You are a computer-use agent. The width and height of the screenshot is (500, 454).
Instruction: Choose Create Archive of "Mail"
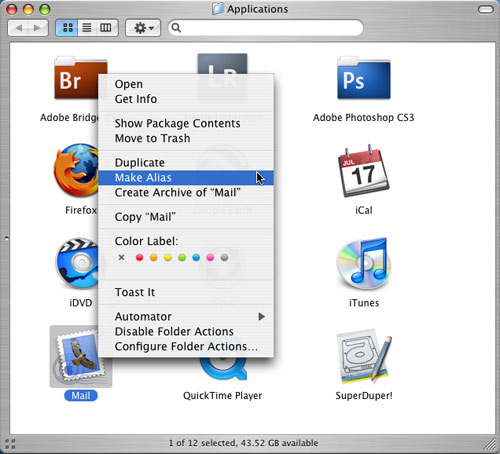pos(186,193)
